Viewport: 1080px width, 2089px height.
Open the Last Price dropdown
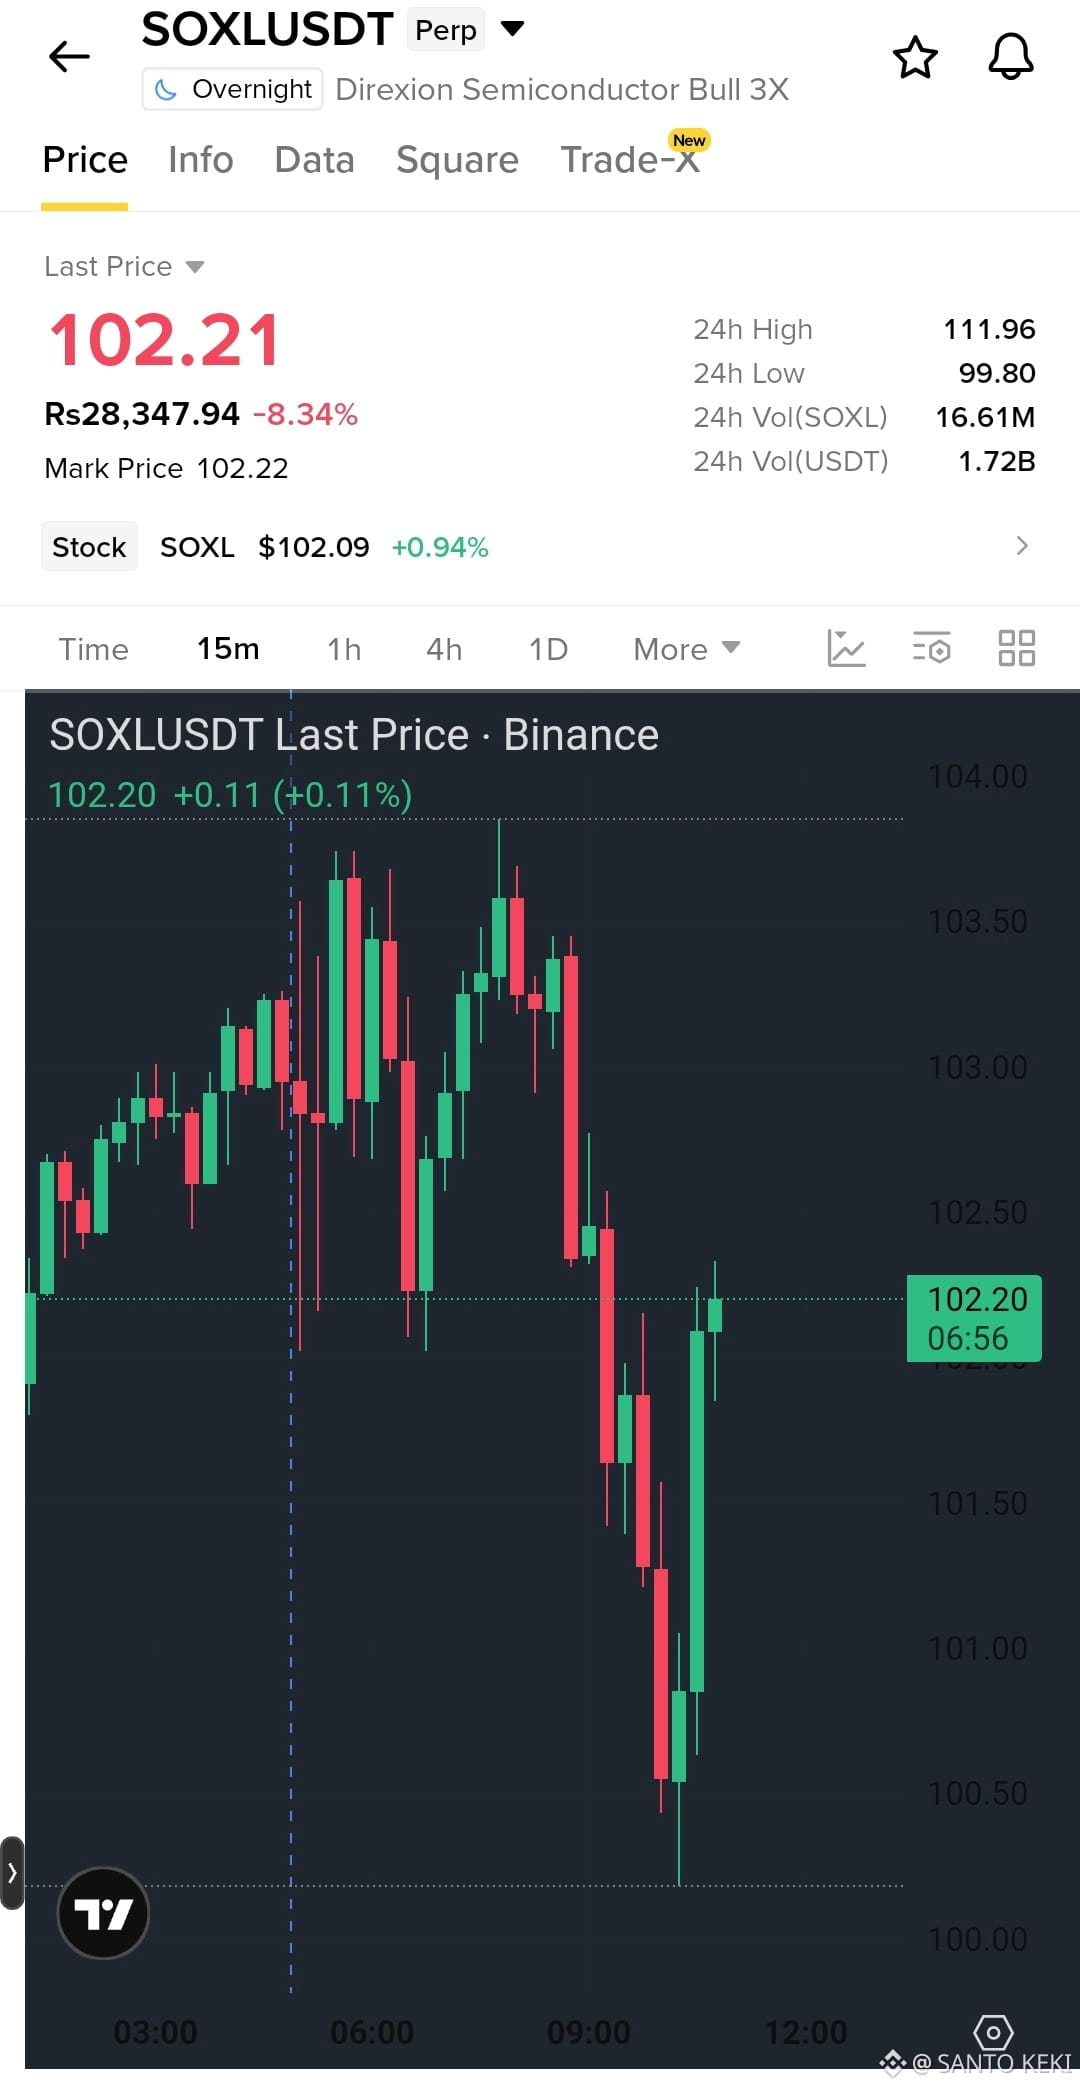124,266
